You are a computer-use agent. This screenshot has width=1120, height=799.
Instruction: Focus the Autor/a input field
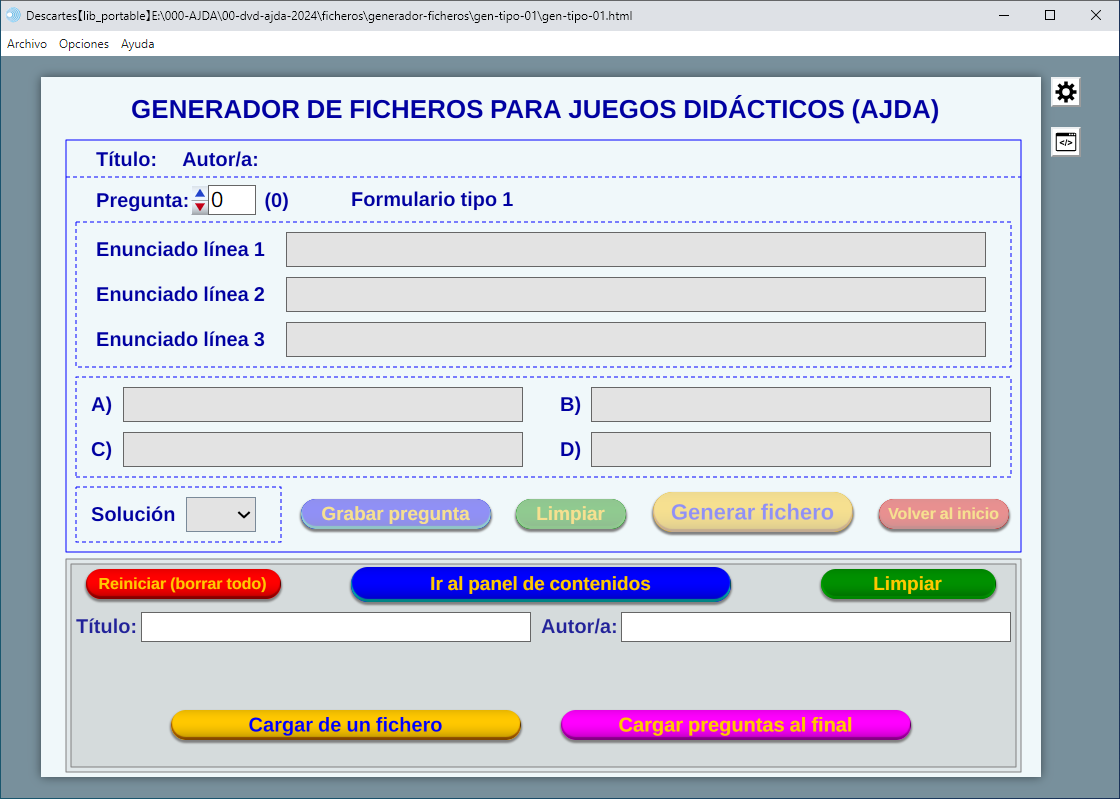[815, 627]
